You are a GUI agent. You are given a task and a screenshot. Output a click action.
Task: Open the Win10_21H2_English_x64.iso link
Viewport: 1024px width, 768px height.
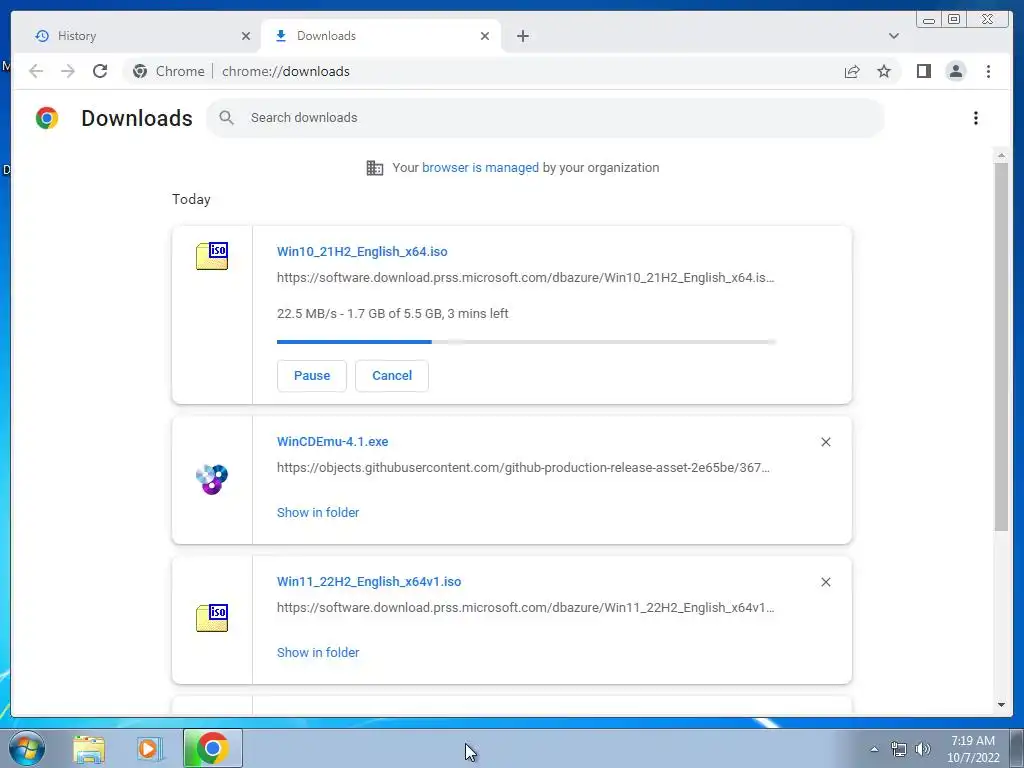point(362,251)
